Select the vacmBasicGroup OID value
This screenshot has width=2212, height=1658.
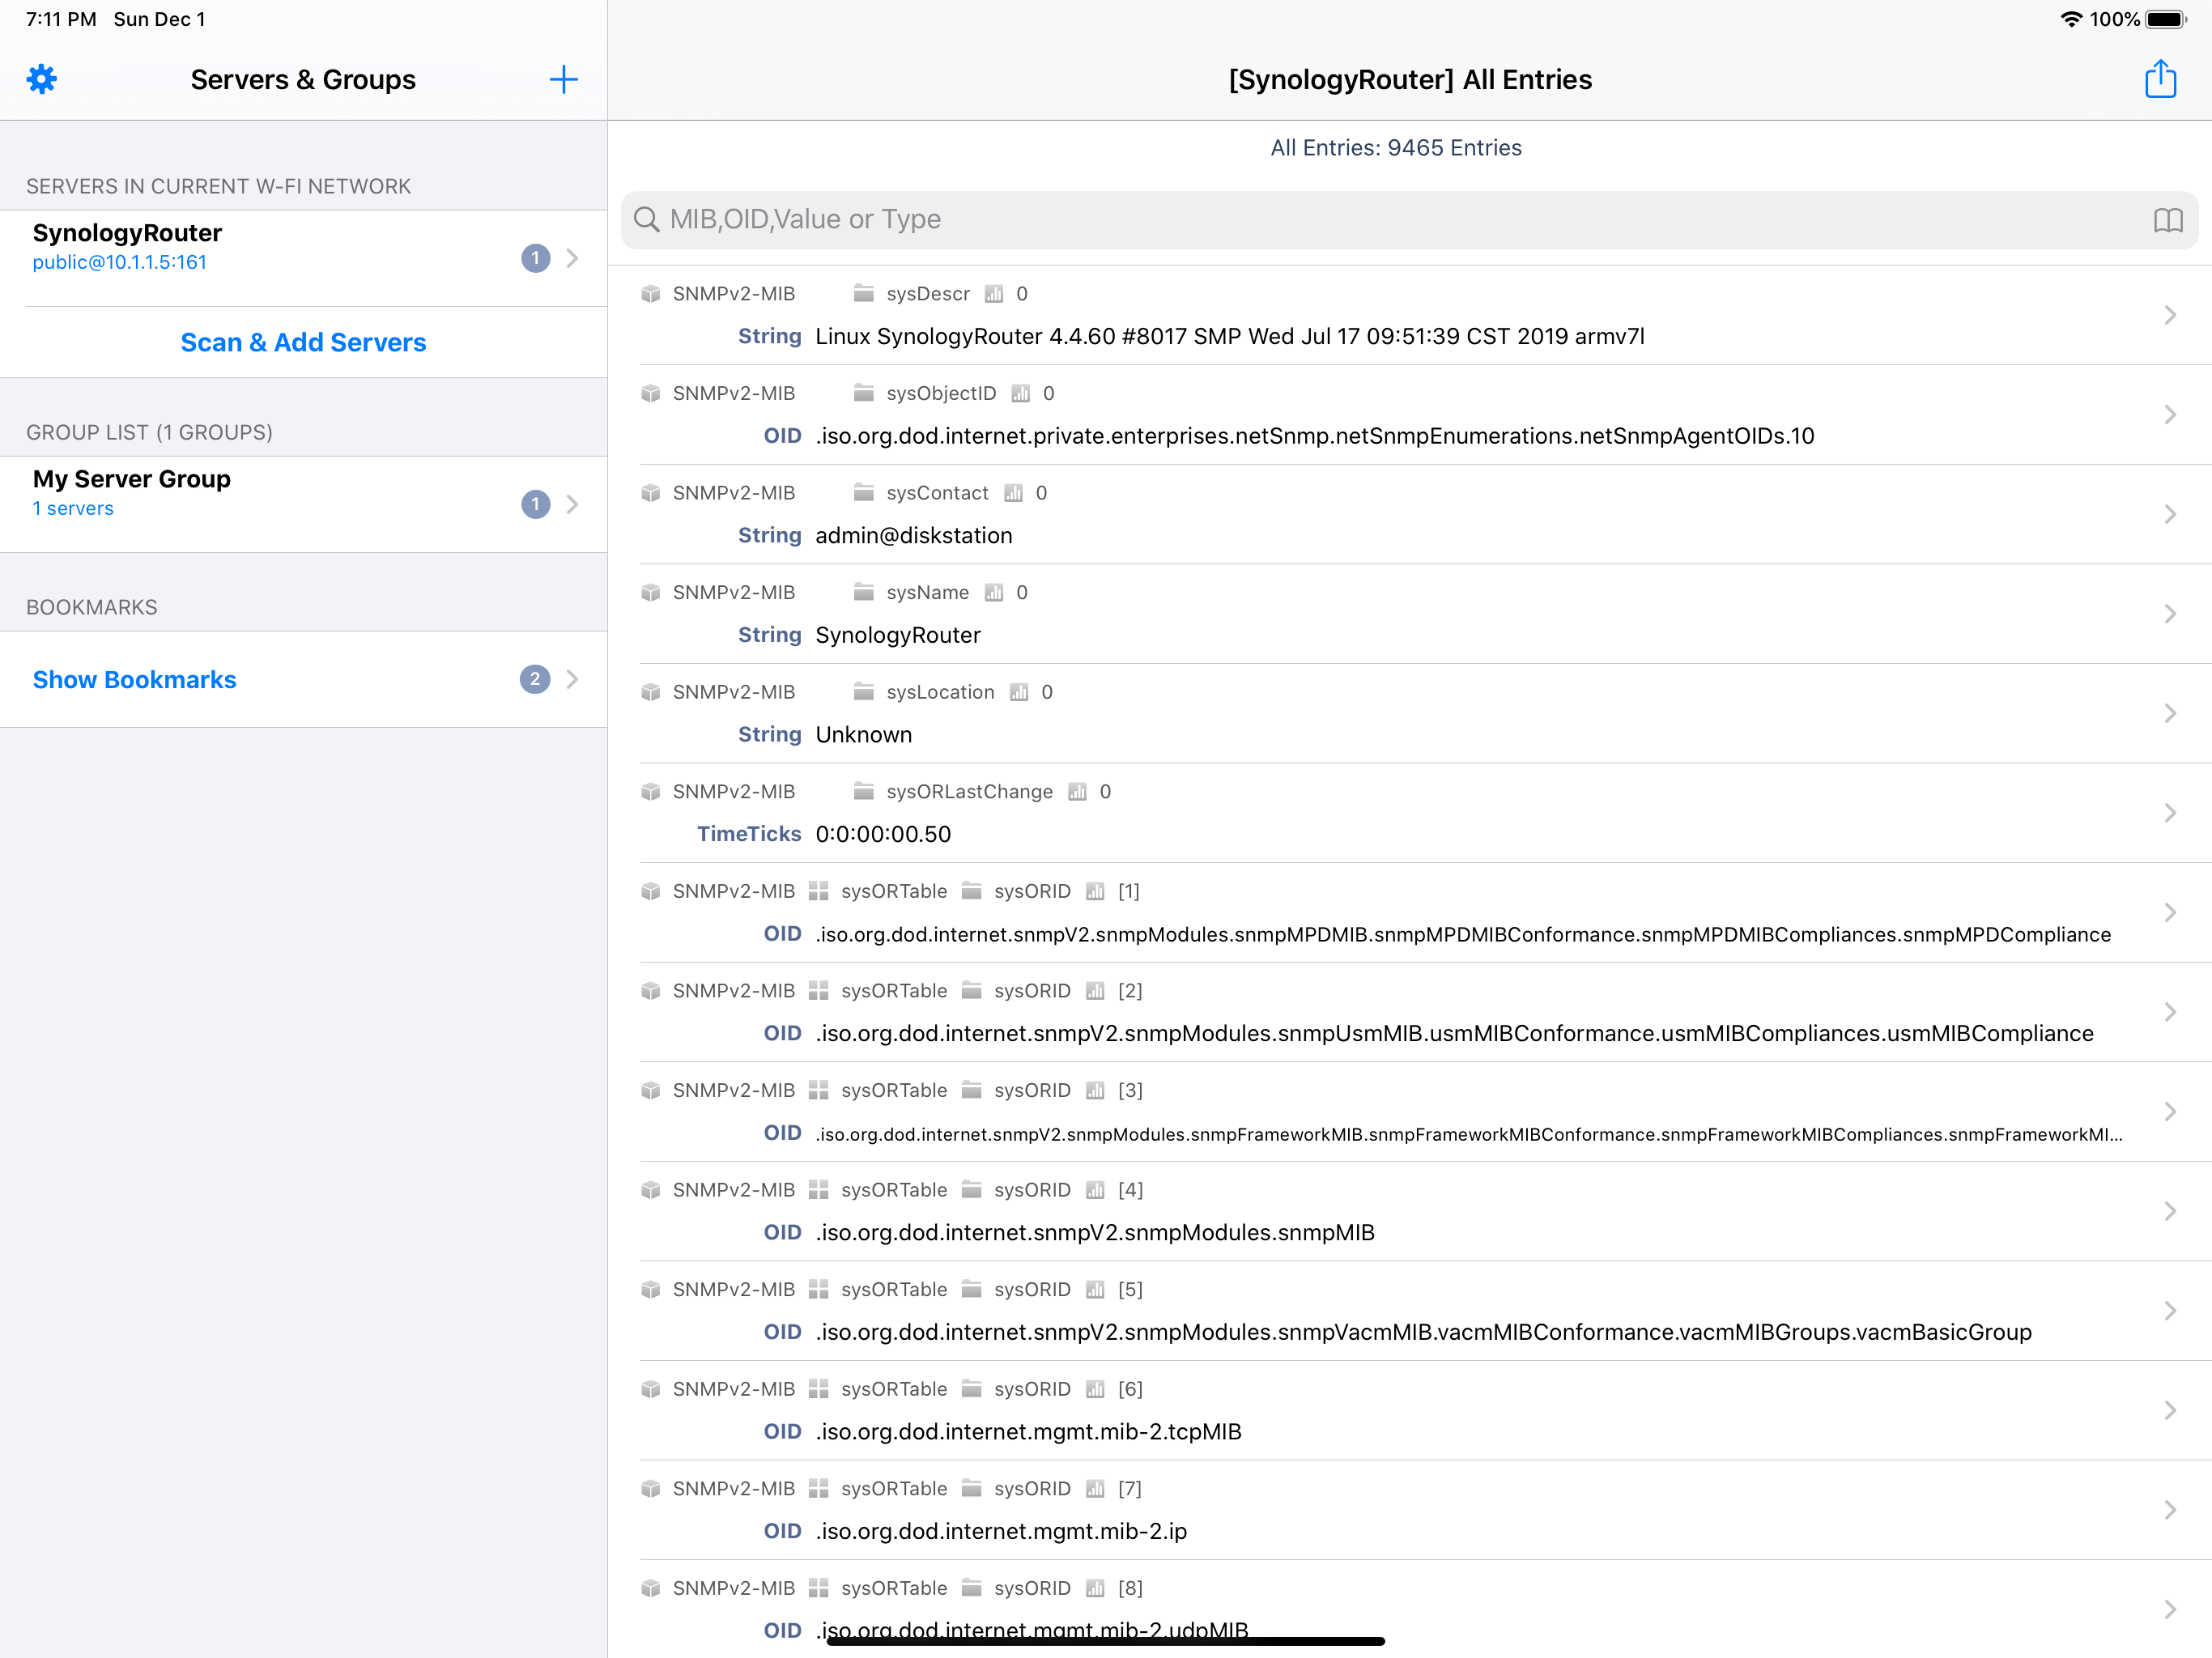pyautogui.click(x=1424, y=1332)
